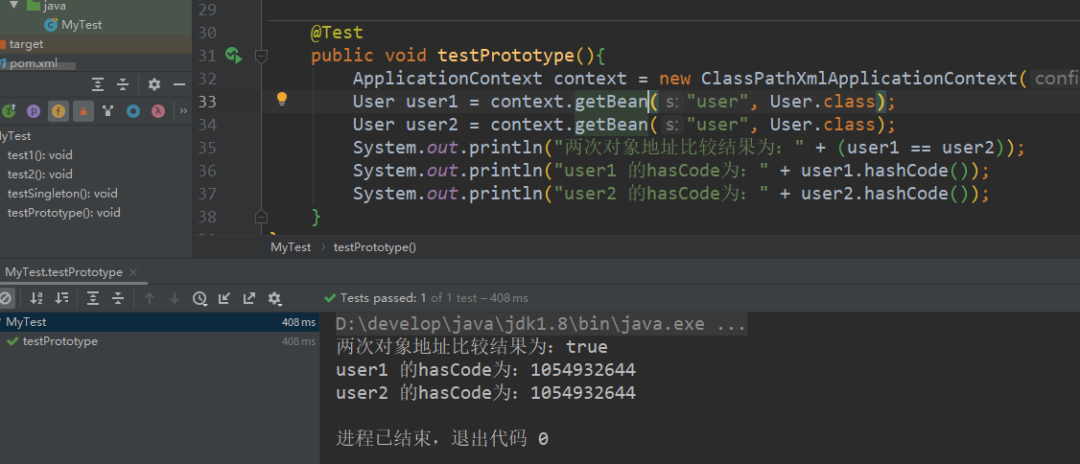Screen dimensions: 1080x464
Task: Click getBean call on line 33
Action: click(x=612, y=102)
